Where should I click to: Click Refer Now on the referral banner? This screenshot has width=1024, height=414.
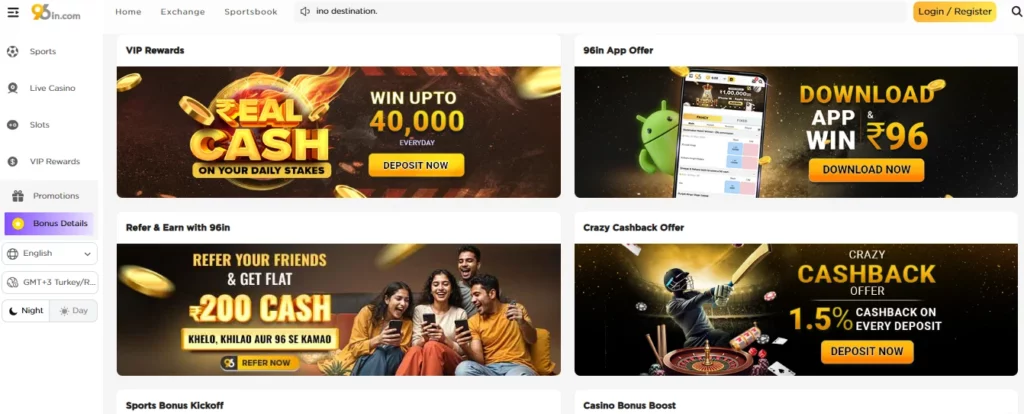[x=260, y=362]
